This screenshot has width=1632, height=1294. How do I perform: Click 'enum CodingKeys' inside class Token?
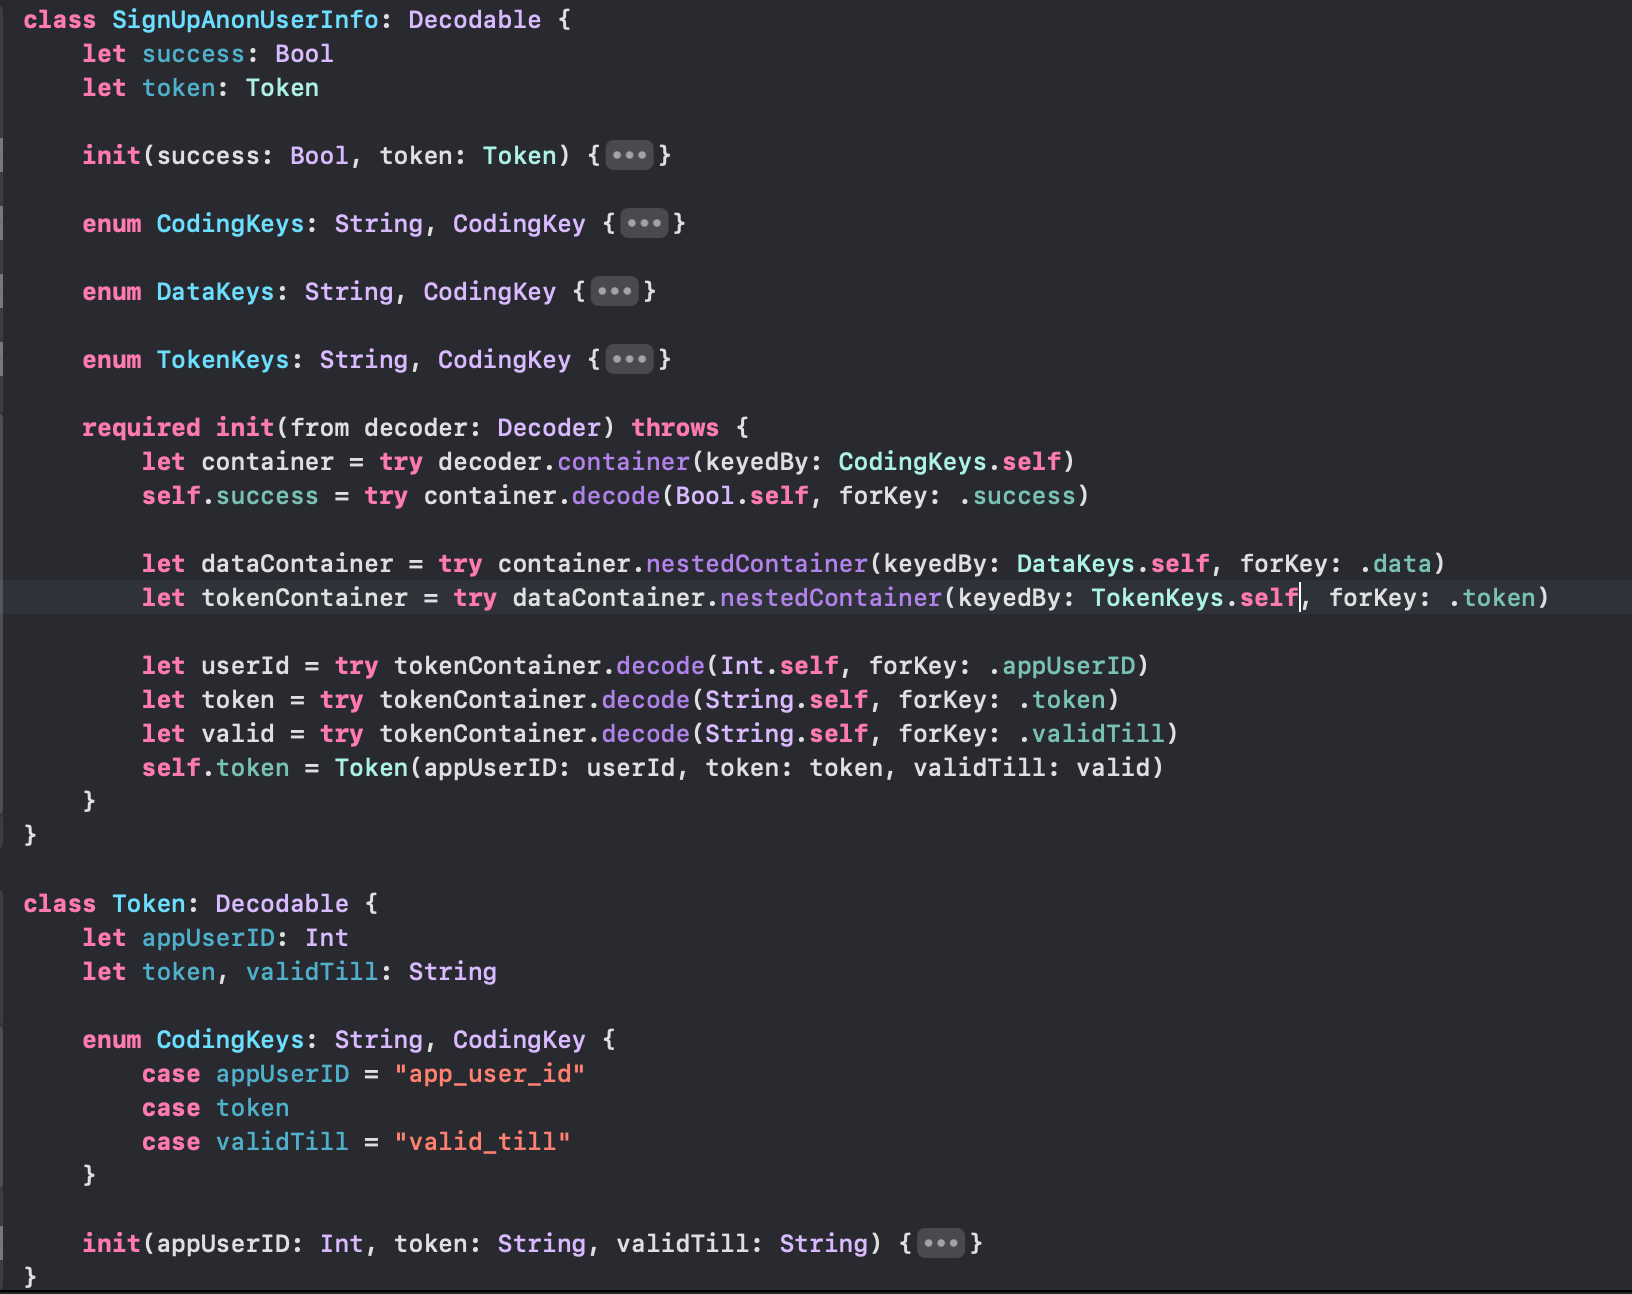193,1040
